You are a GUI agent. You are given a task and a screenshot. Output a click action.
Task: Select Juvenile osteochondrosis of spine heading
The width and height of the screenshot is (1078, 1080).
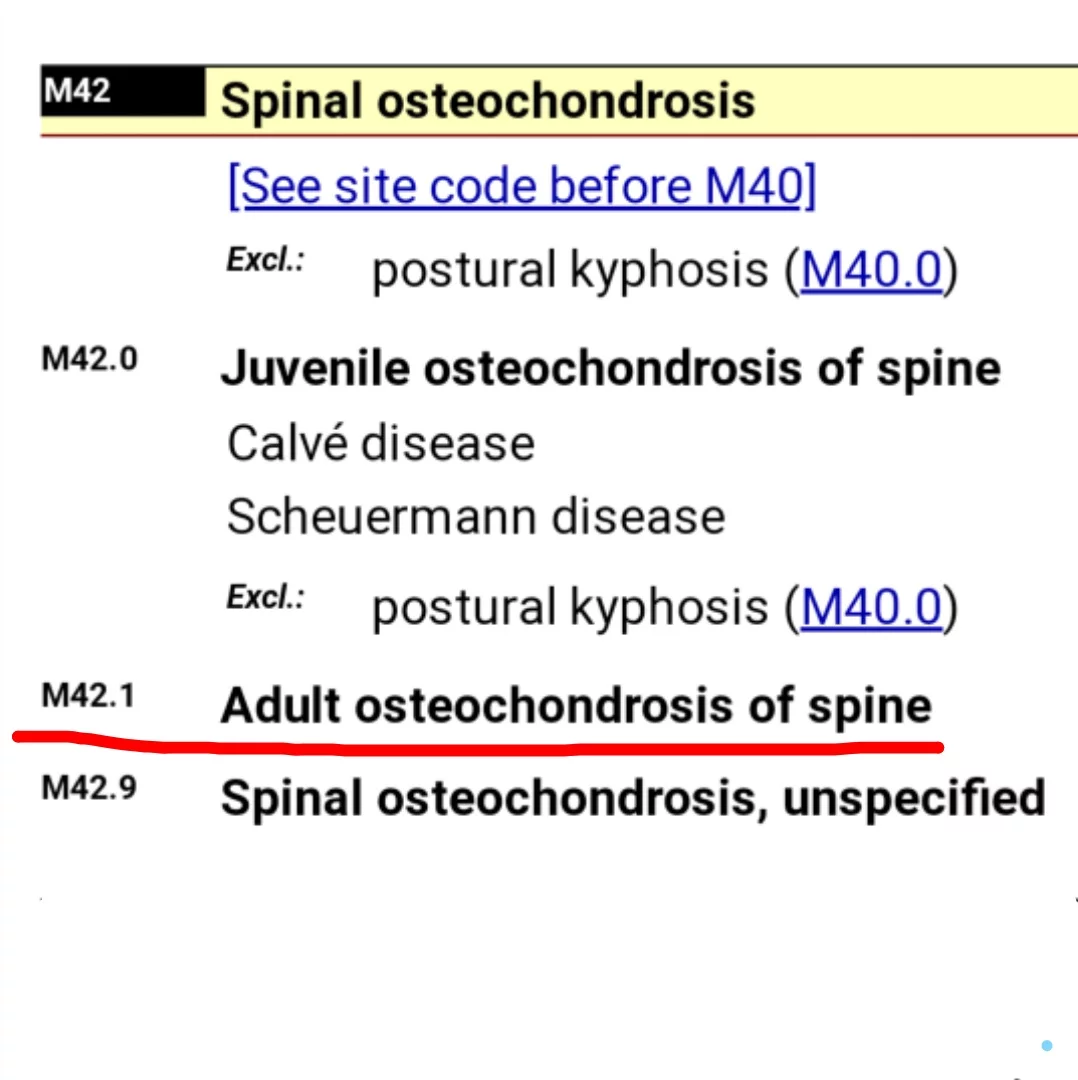610,368
